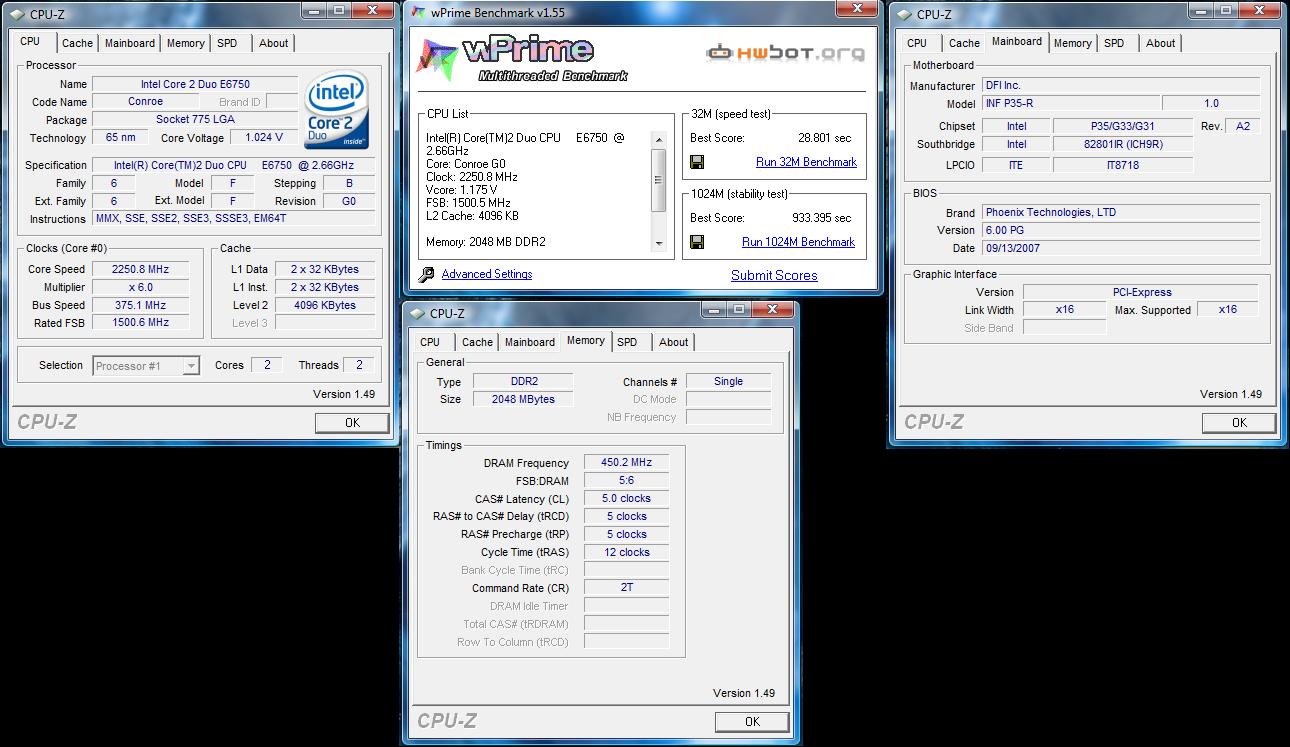Click the BIOS Brand Phoenix Technologies, LTD
The height and width of the screenshot is (747, 1290).
pos(1121,213)
